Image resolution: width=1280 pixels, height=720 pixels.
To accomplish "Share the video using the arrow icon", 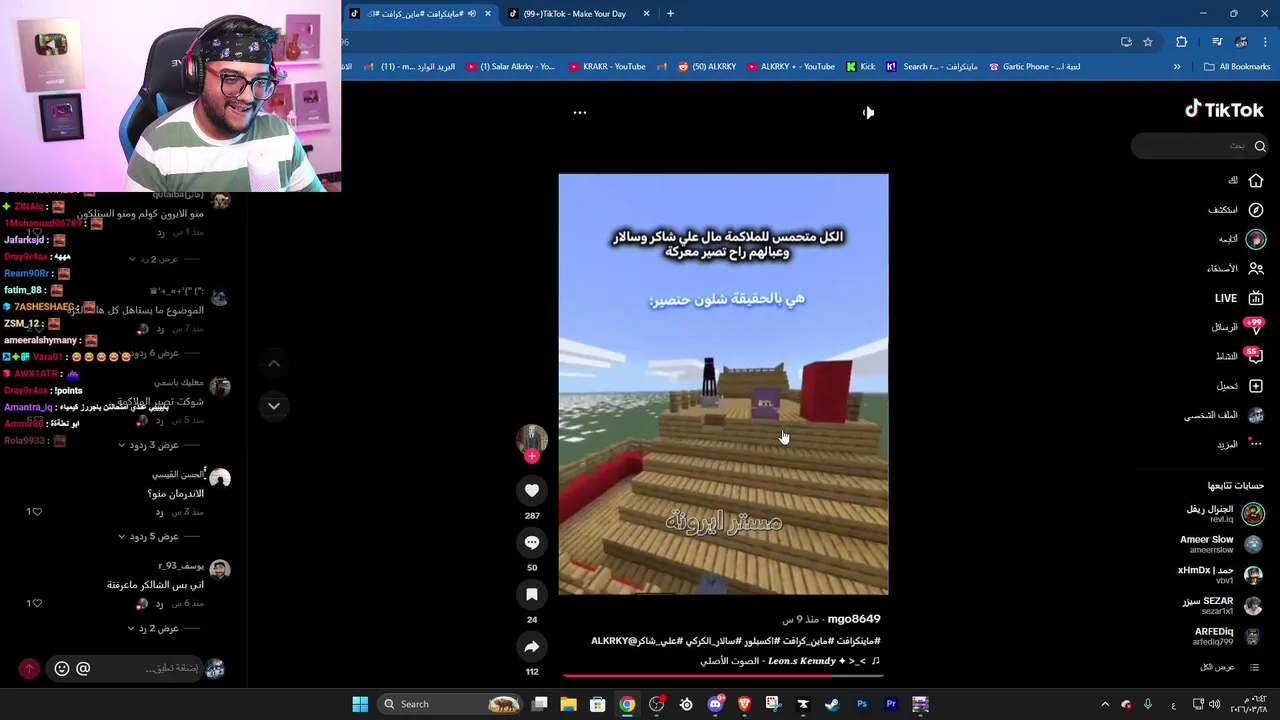I will tap(532, 646).
